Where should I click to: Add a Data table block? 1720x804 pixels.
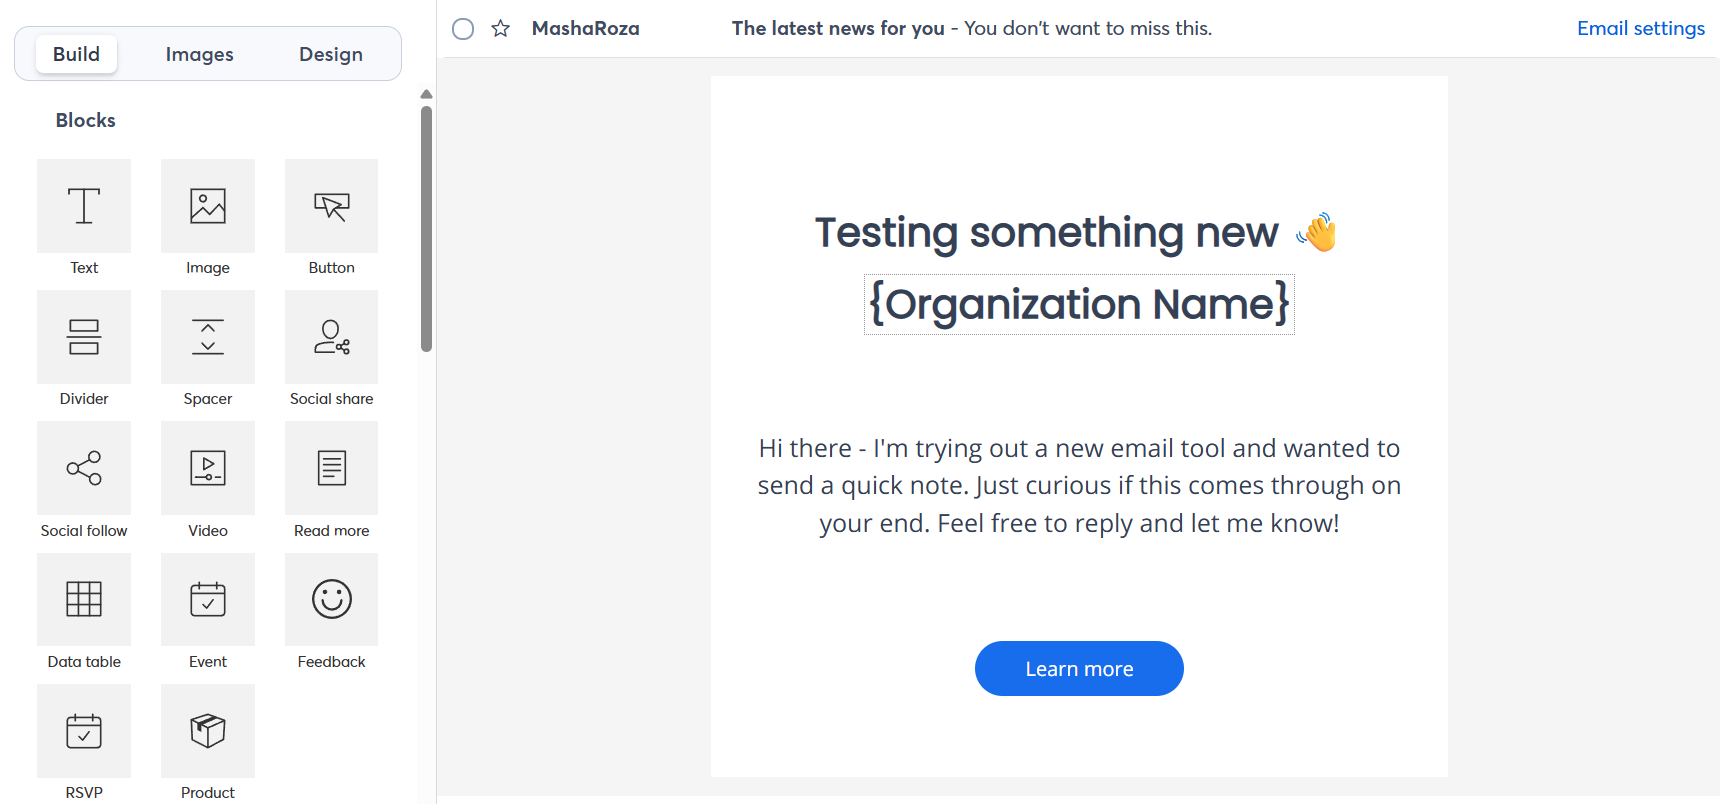pyautogui.click(x=84, y=600)
